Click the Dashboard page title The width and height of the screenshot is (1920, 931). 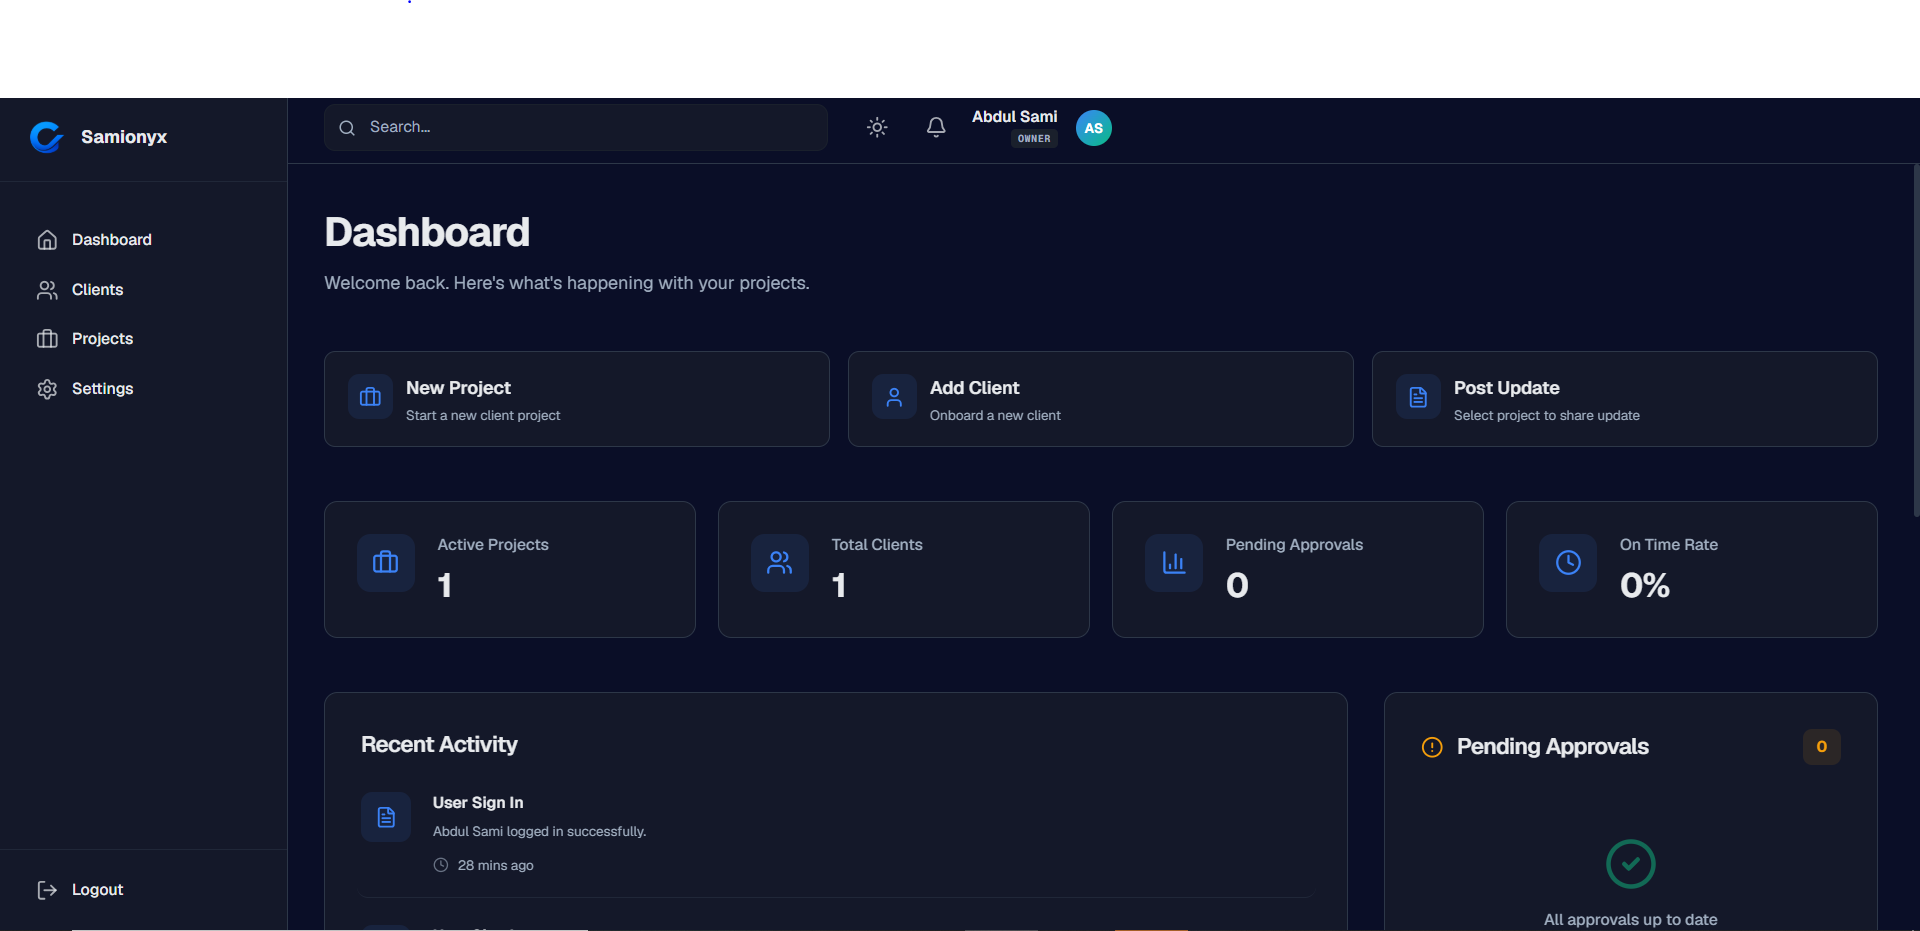[427, 233]
